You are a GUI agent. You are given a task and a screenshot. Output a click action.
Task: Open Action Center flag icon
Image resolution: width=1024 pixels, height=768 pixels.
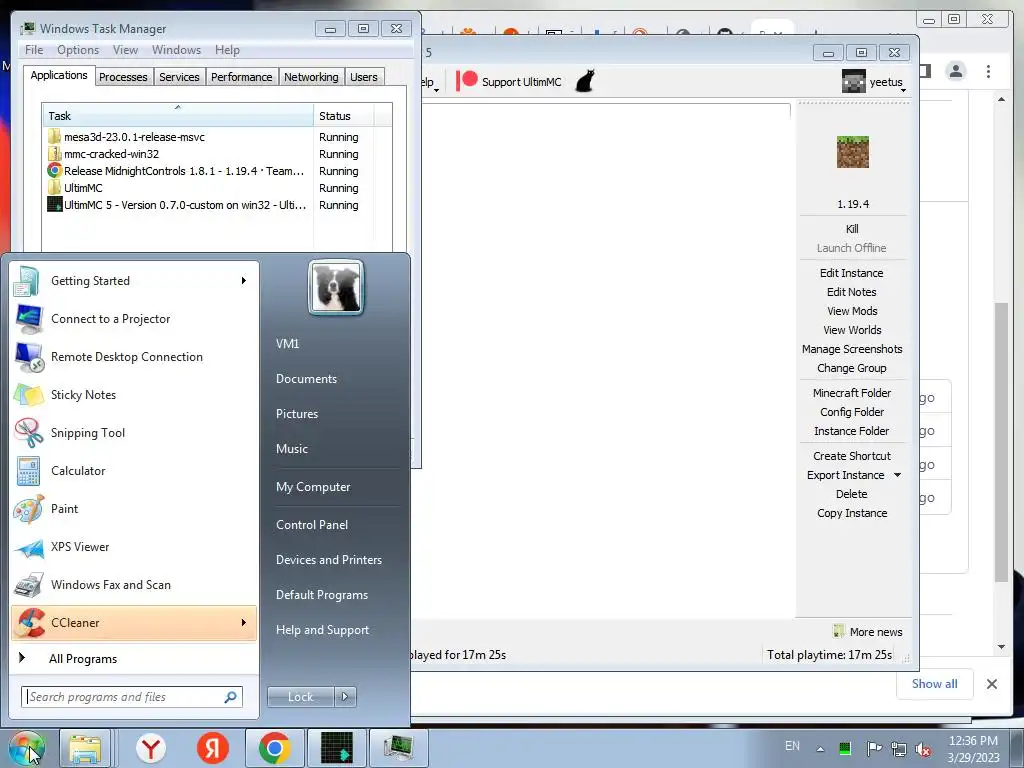(874, 748)
